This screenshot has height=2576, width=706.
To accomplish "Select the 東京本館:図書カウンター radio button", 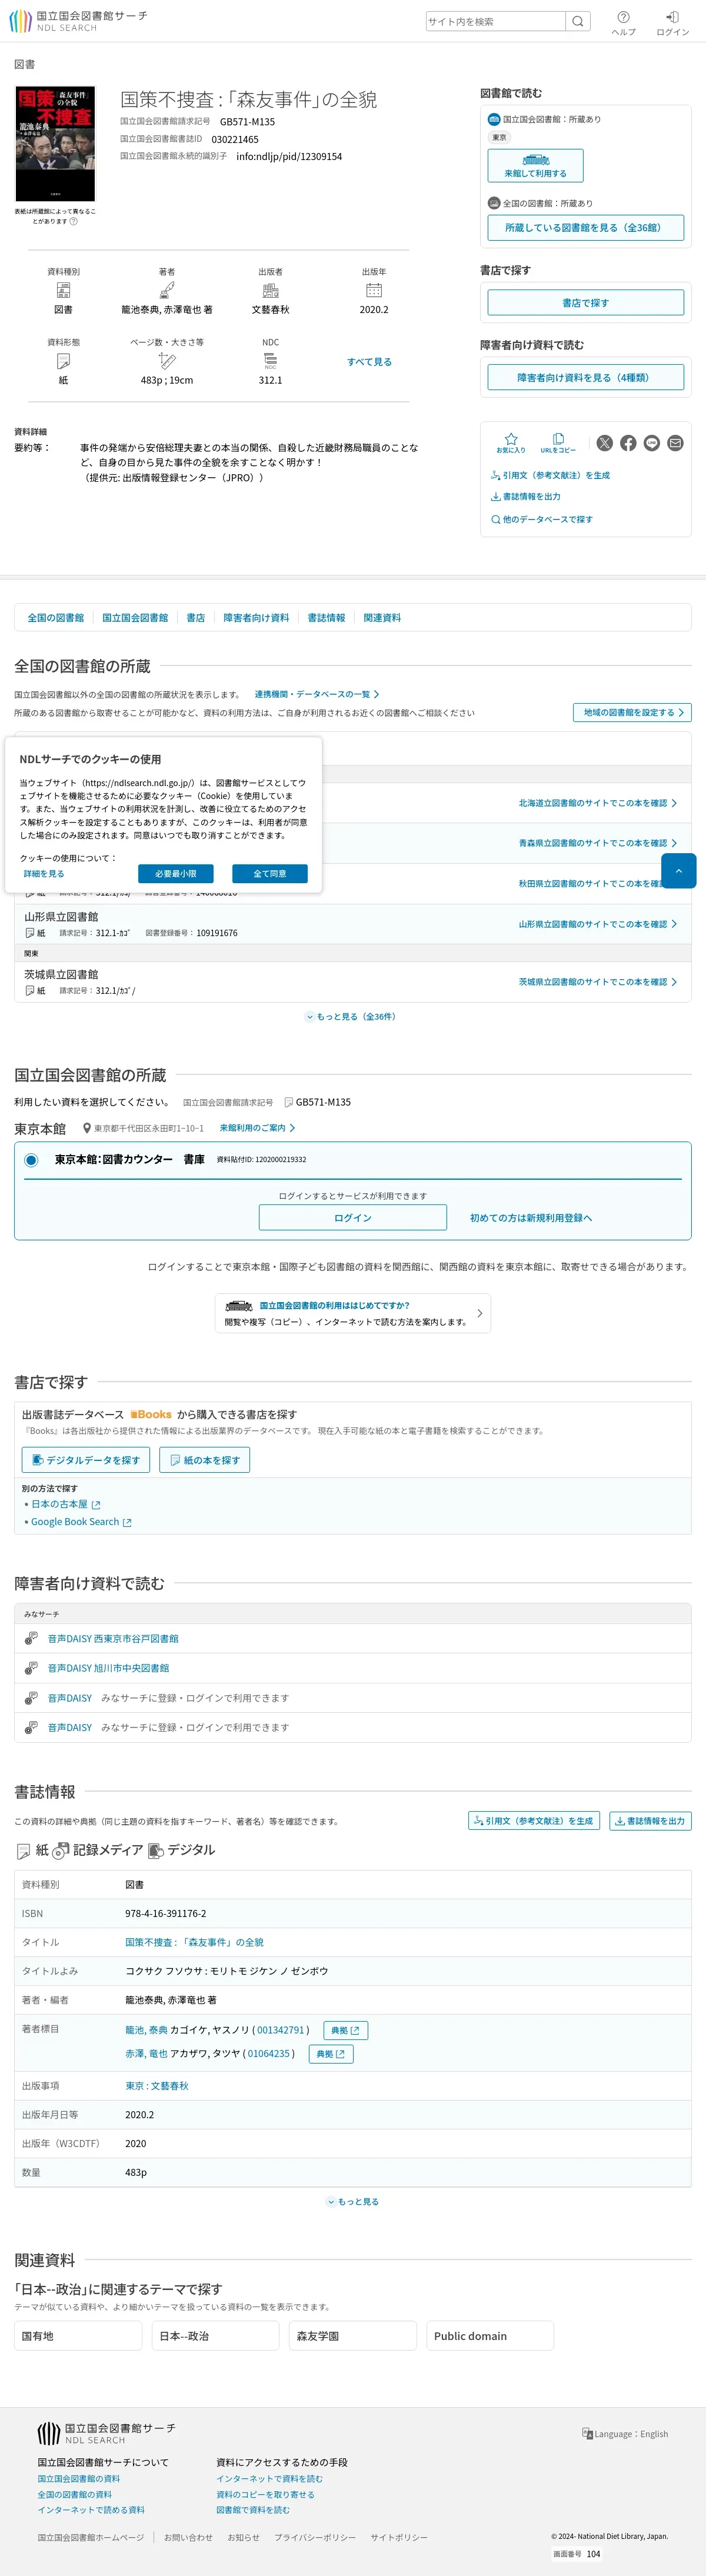I will [x=31, y=1160].
